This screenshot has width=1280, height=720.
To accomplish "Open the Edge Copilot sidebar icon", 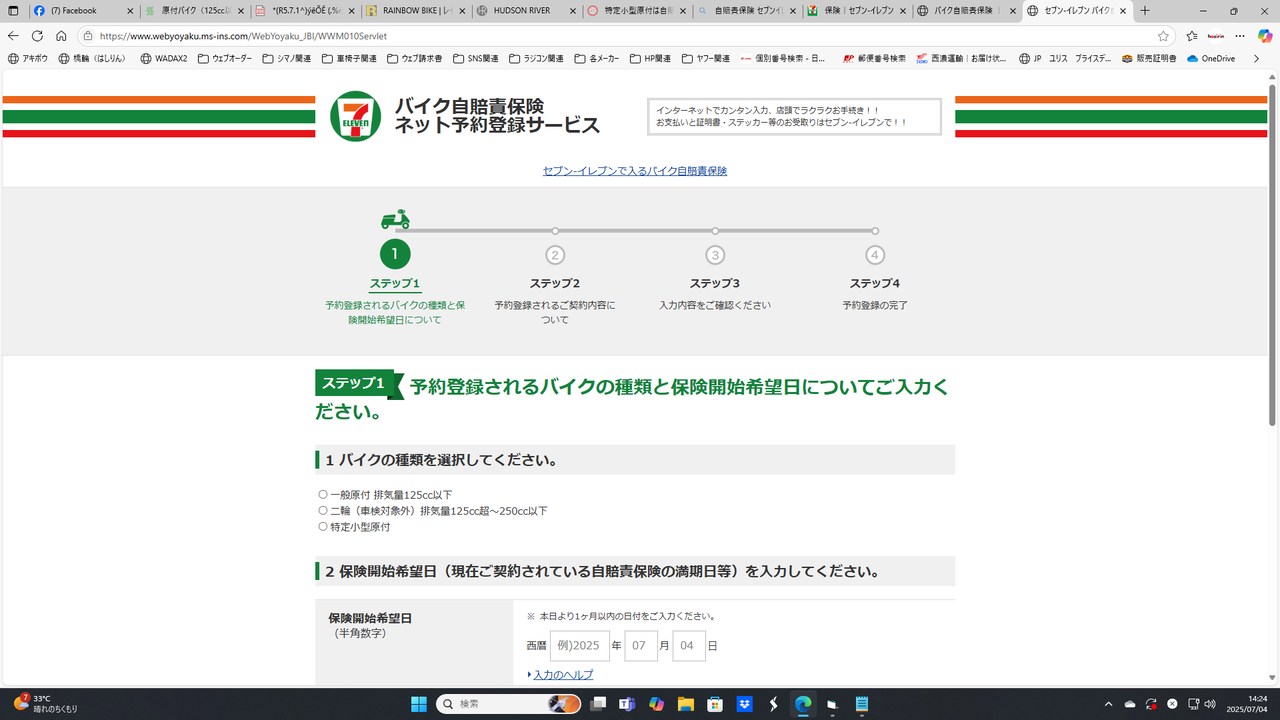I will point(1264,36).
